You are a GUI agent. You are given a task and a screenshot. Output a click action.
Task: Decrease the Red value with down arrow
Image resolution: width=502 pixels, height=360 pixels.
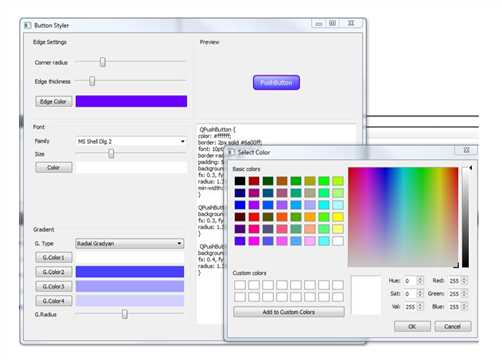[465, 283]
